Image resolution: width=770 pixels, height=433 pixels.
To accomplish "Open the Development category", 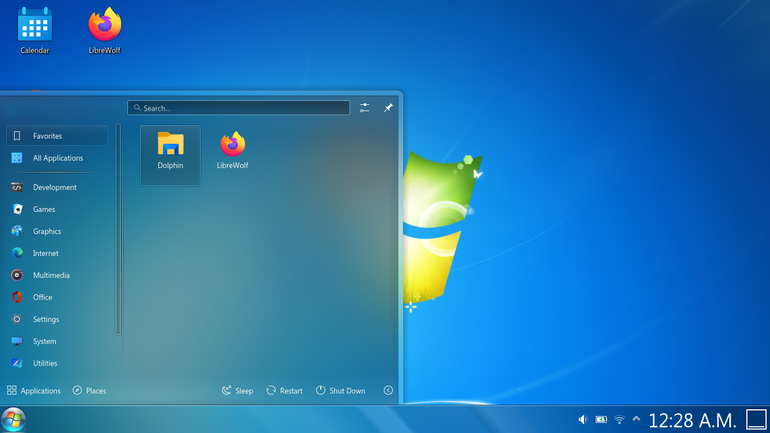I will pos(57,187).
